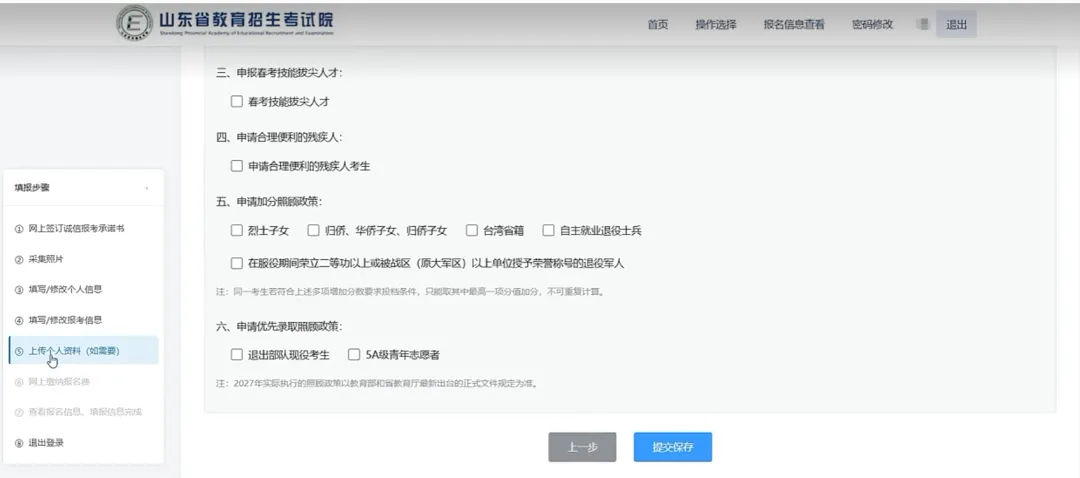1080x478 pixels.
Task: Click heading 四、申请合理便利的残疾人
Action: click(279, 137)
